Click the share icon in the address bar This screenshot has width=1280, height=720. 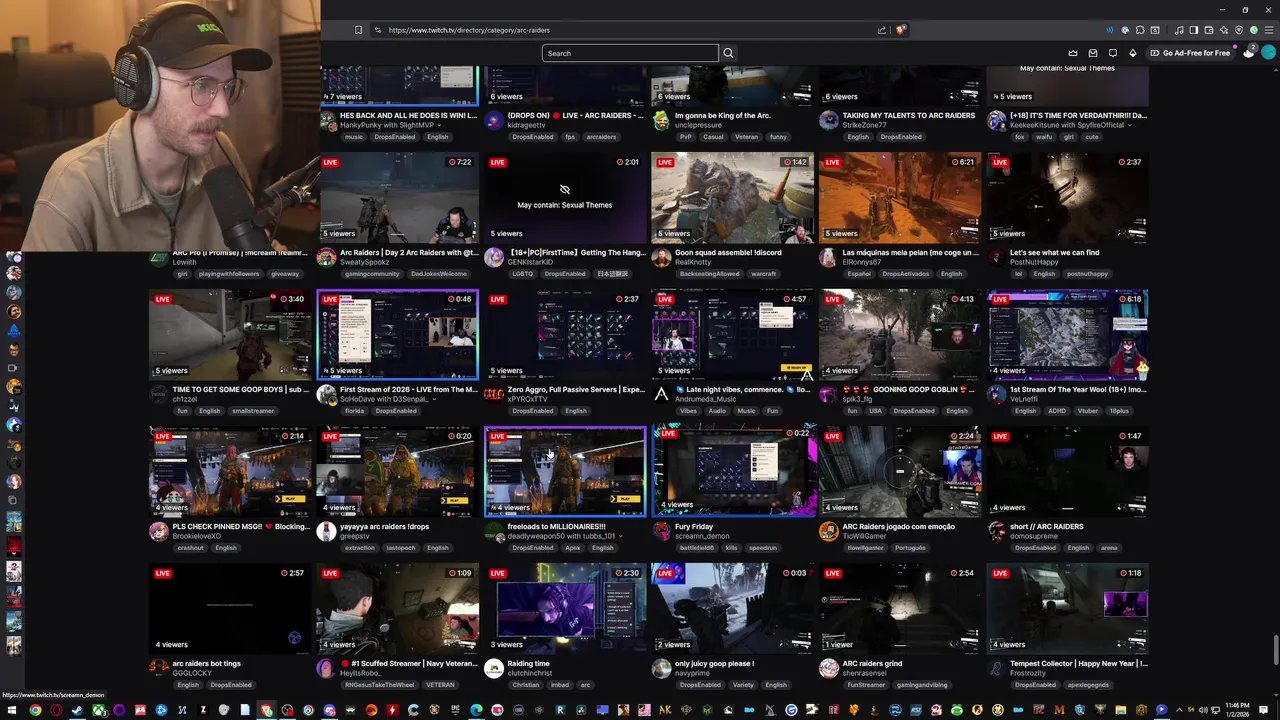click(x=882, y=30)
